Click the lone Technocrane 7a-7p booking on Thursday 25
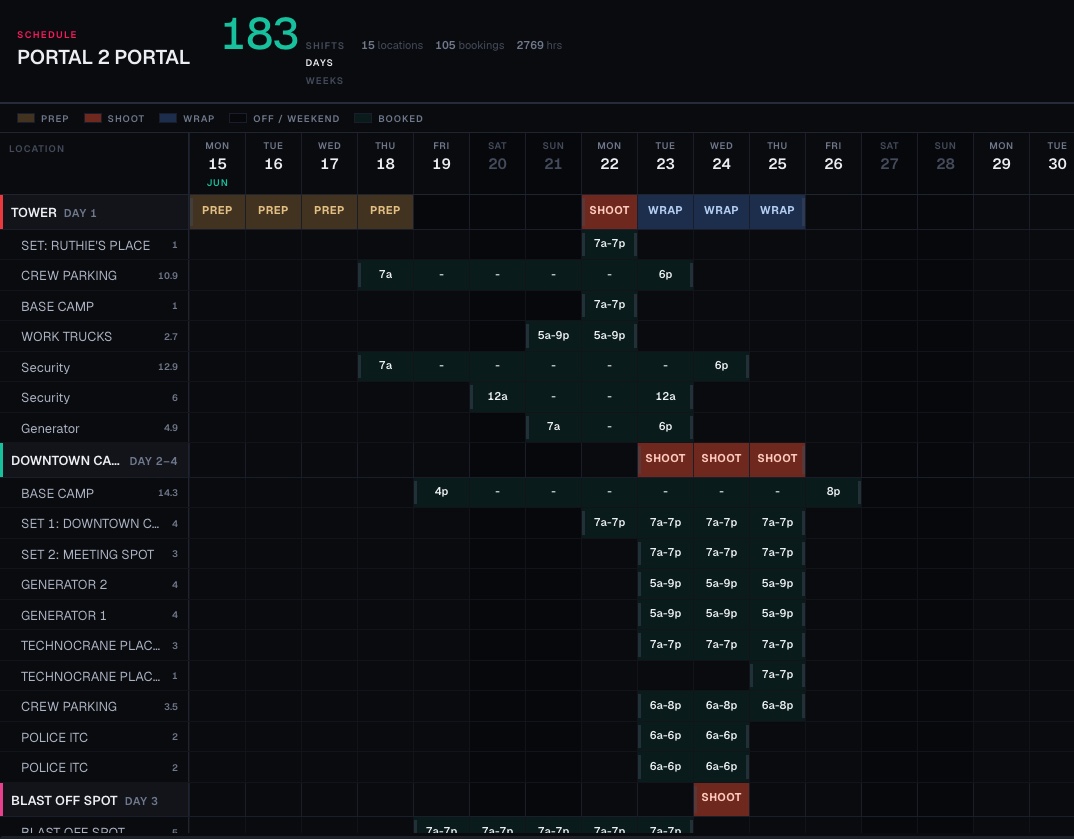This screenshot has width=1074, height=839. click(x=777, y=675)
